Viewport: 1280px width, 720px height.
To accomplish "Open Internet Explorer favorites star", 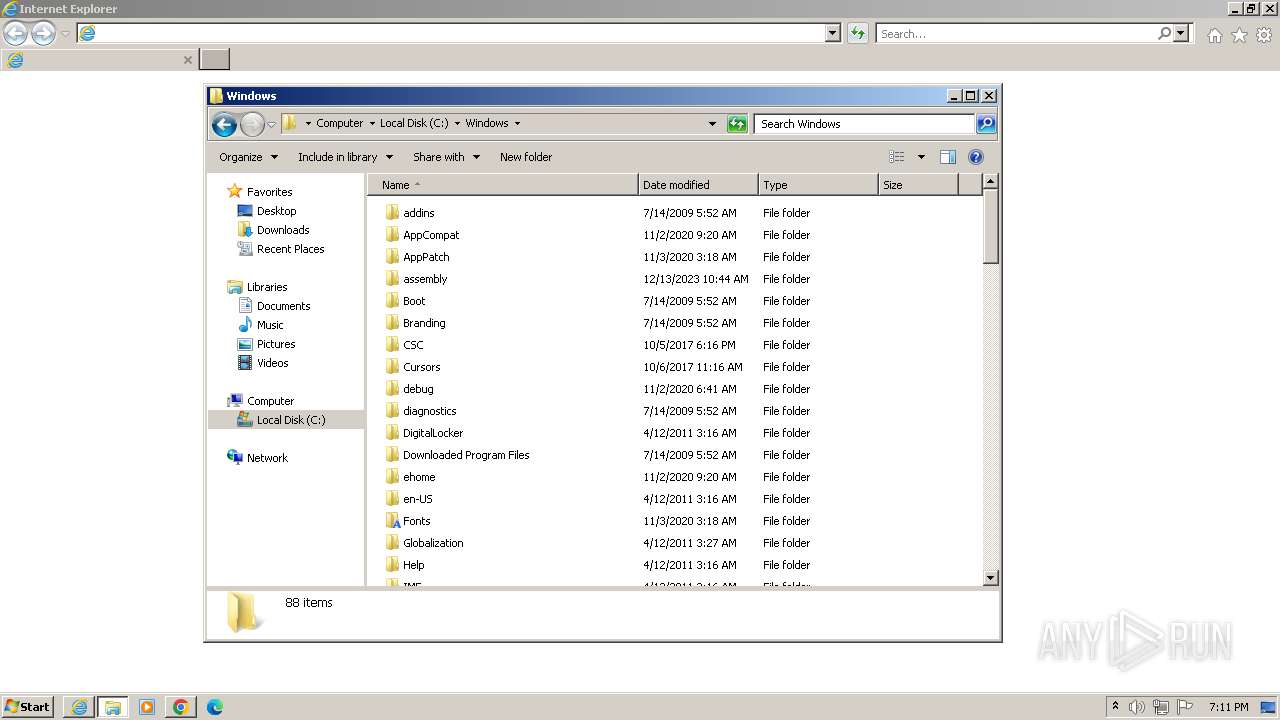I will point(1239,35).
